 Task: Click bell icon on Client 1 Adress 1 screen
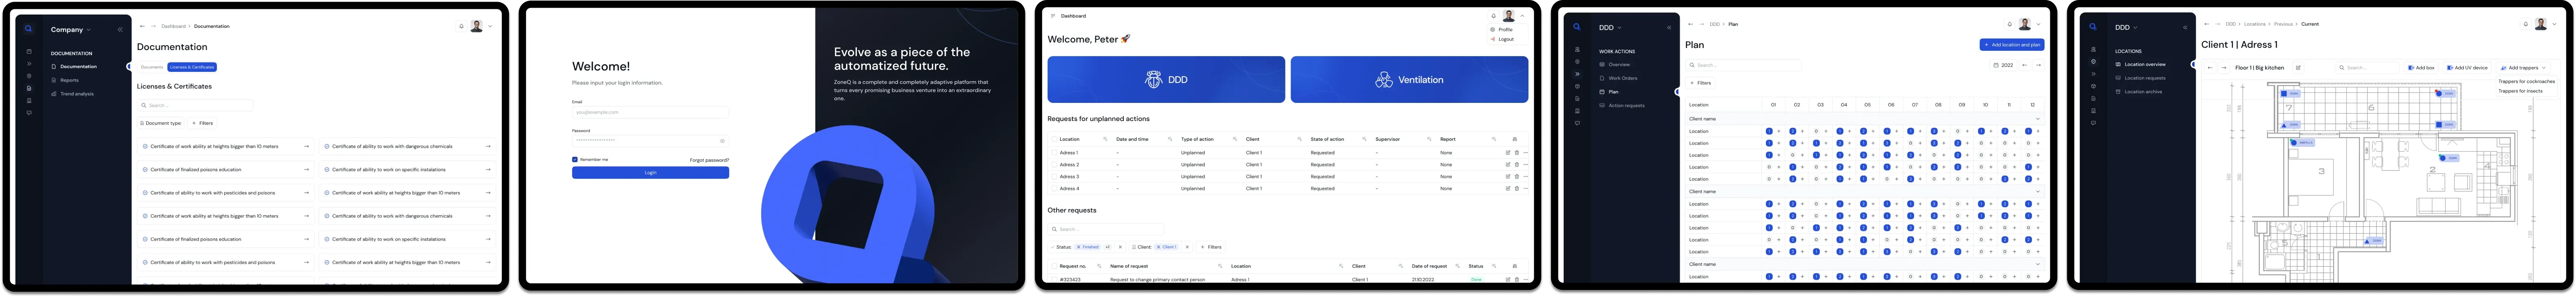[x=2526, y=24]
